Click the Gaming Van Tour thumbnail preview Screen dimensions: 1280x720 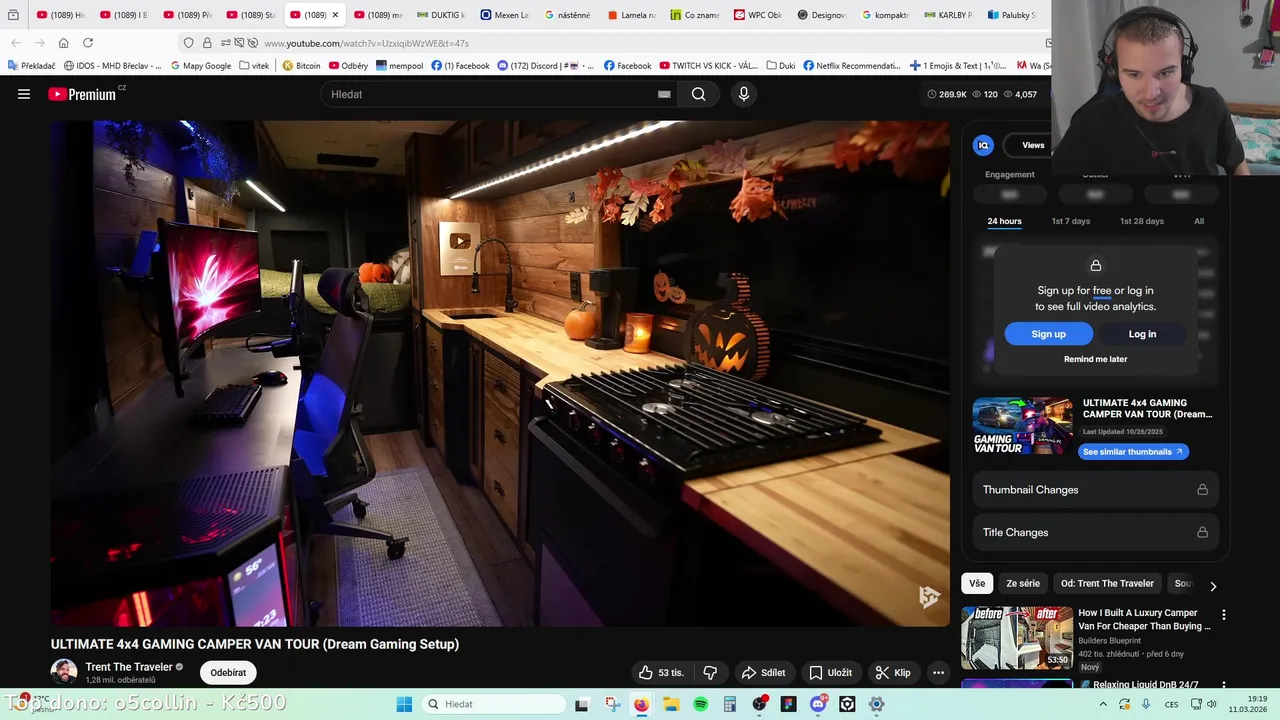point(1022,426)
